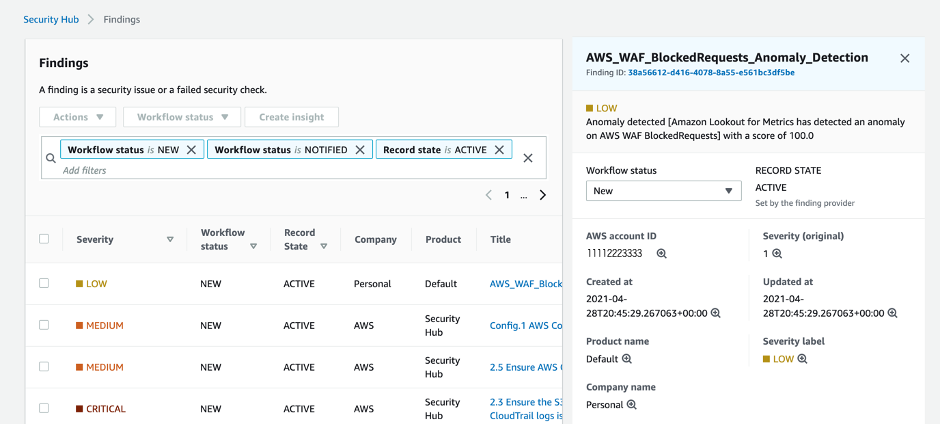Click Personal company cell

point(373,284)
